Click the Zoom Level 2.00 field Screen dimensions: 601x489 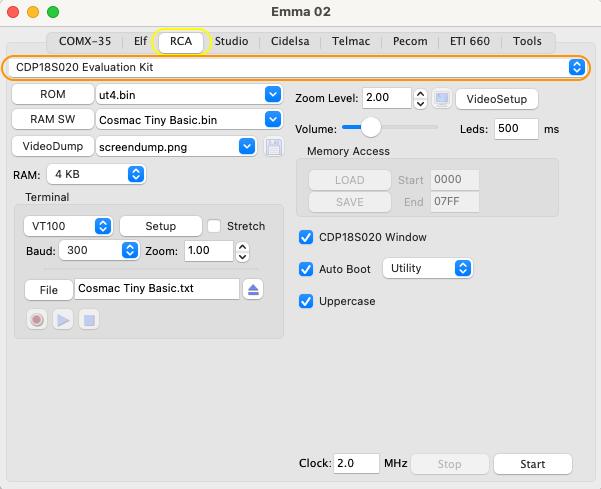click(x=387, y=98)
